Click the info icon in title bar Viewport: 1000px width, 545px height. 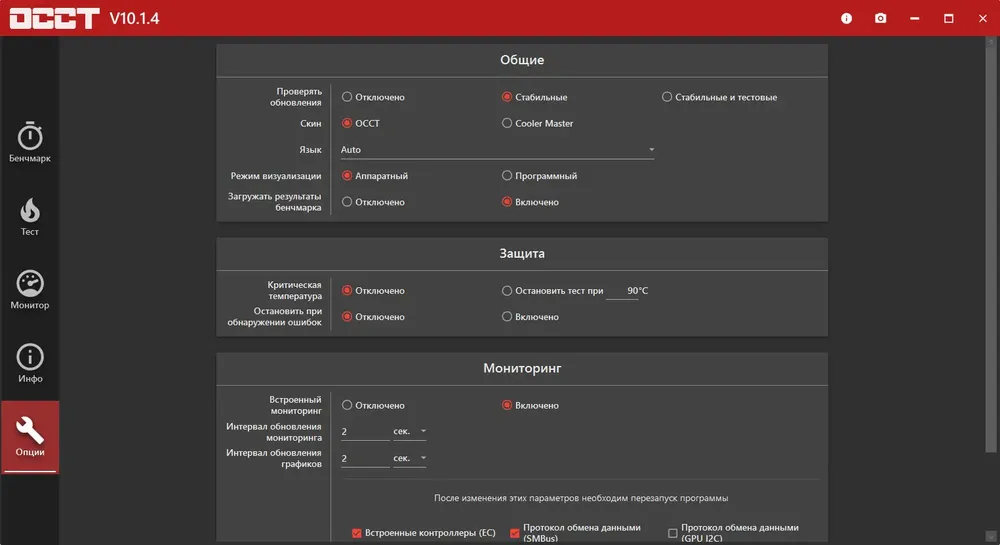click(x=846, y=18)
